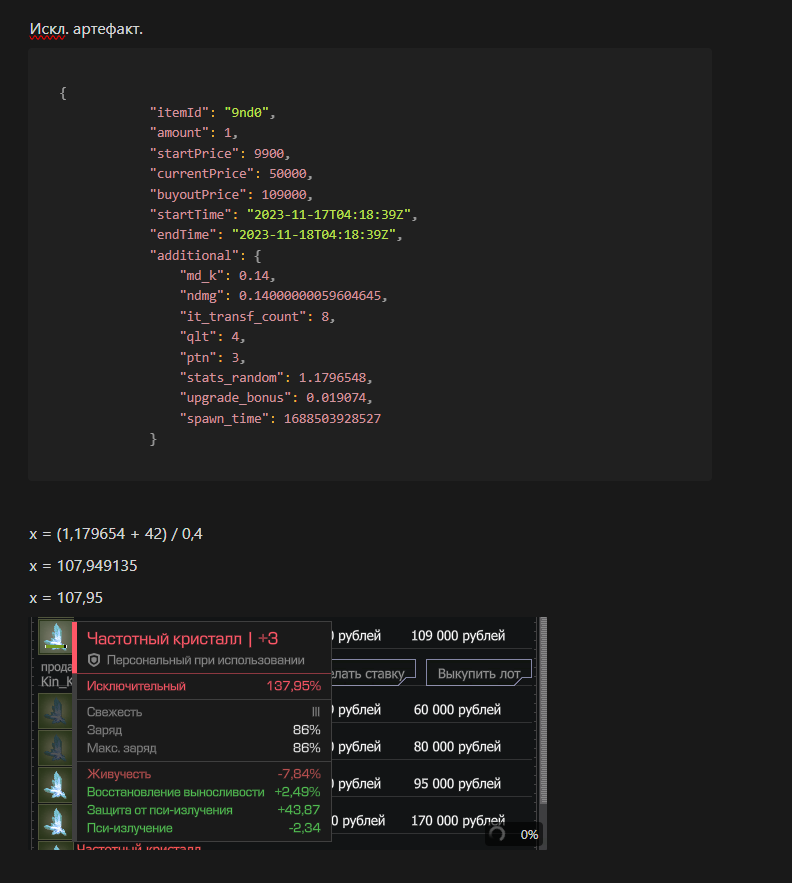Select the second artifact icon in auction list
This screenshot has width=792, height=883.
pyautogui.click(x=54, y=711)
